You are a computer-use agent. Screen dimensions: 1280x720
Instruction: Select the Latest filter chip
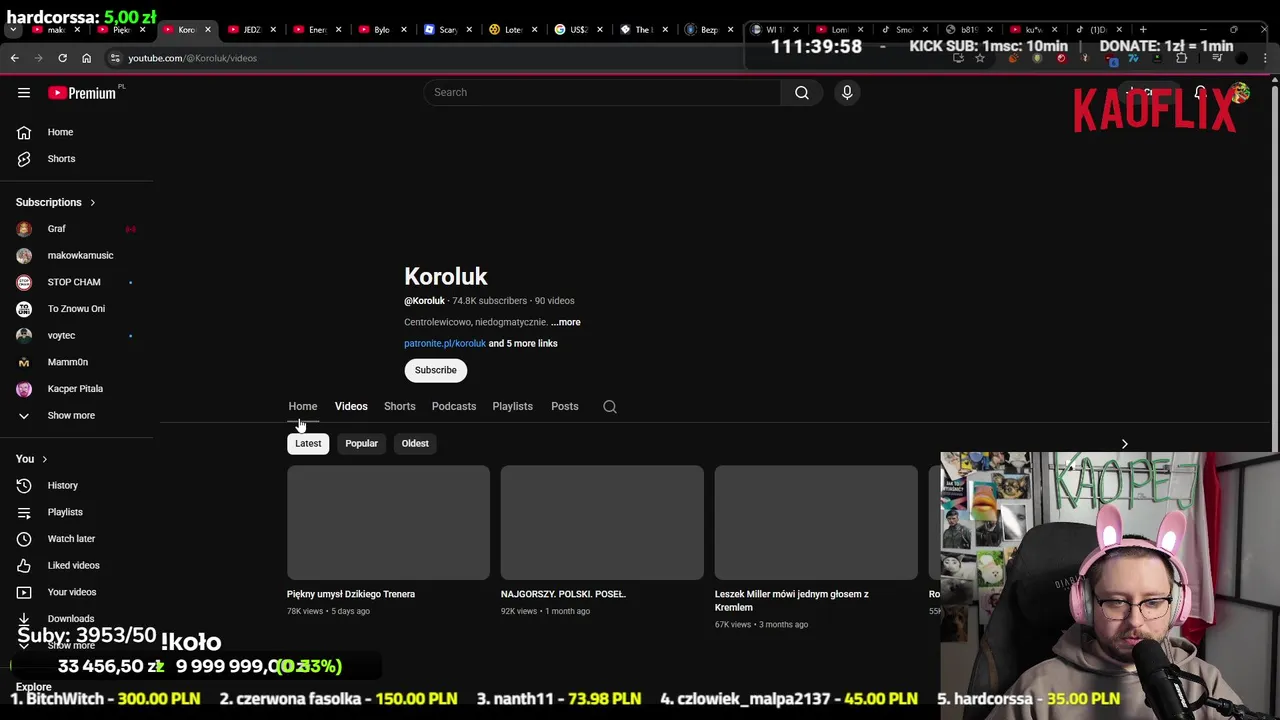pos(308,443)
